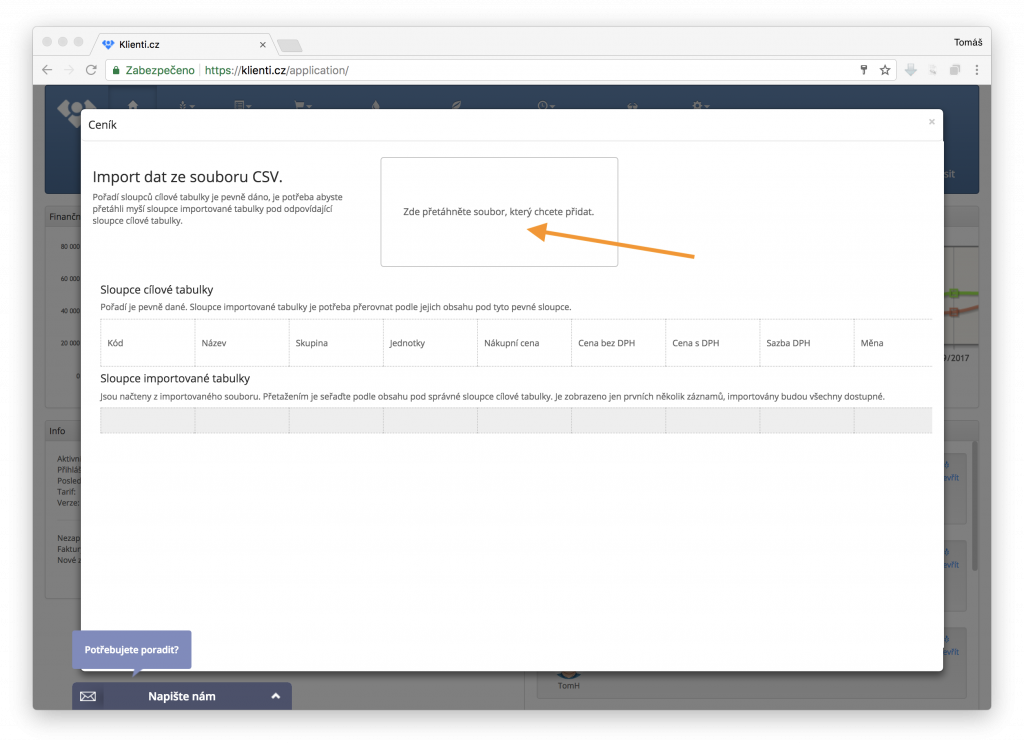Viewport: 1024px width, 749px height.
Task: Bookmark the page with the star icon
Action: tap(885, 71)
